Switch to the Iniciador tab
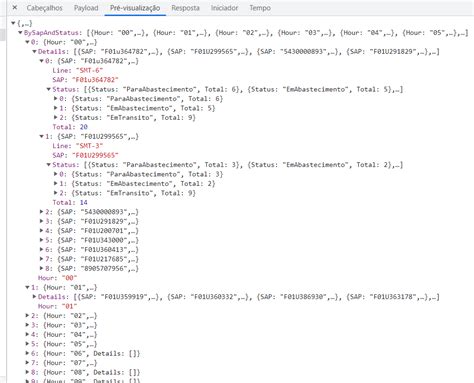The image size is (474, 383). (x=224, y=8)
